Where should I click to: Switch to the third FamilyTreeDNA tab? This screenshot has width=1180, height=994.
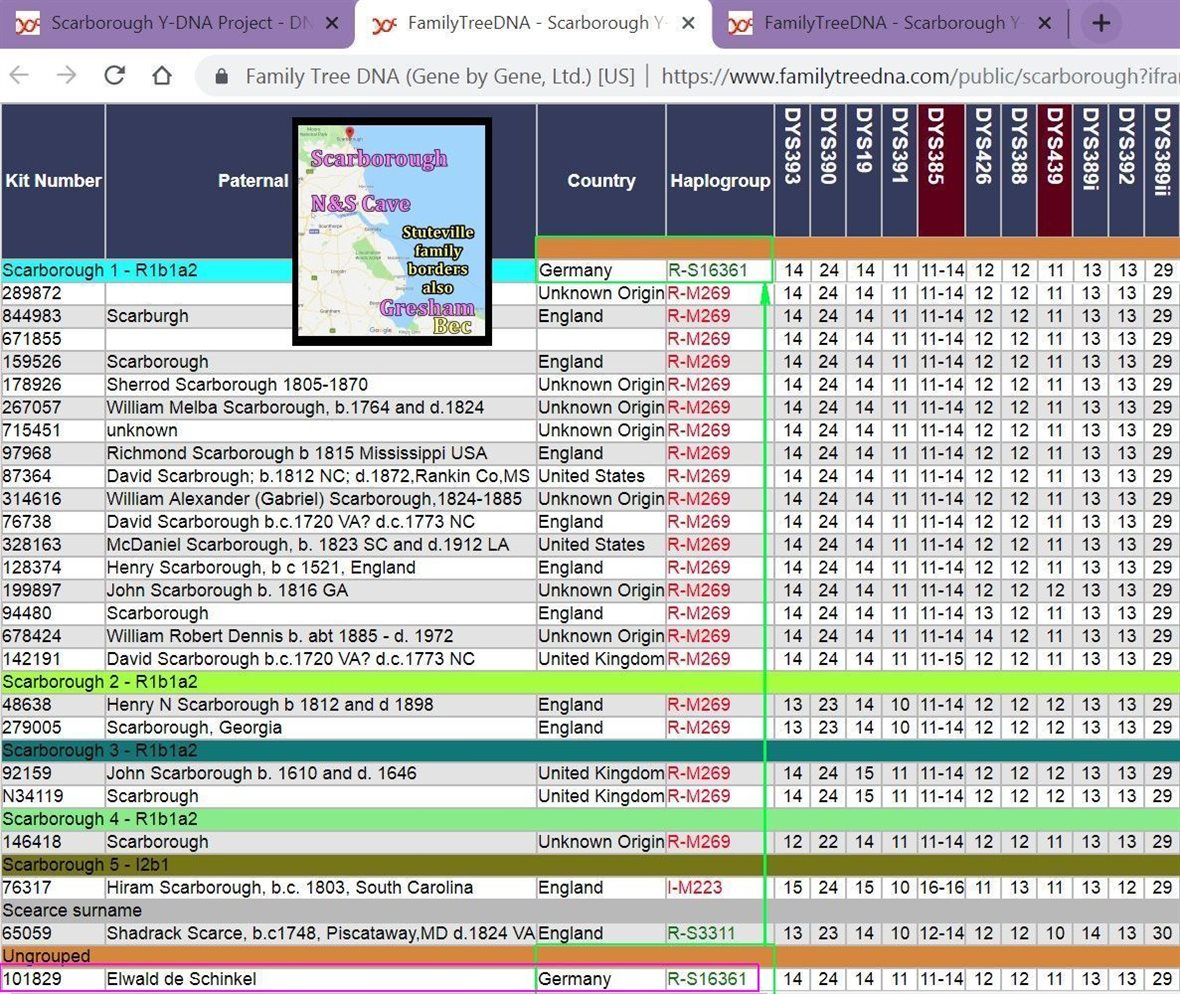tap(880, 24)
